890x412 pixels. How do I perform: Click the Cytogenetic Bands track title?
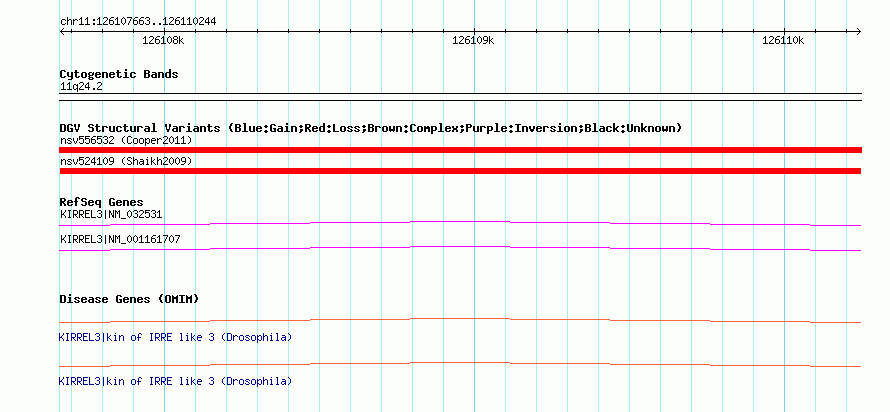[119, 74]
